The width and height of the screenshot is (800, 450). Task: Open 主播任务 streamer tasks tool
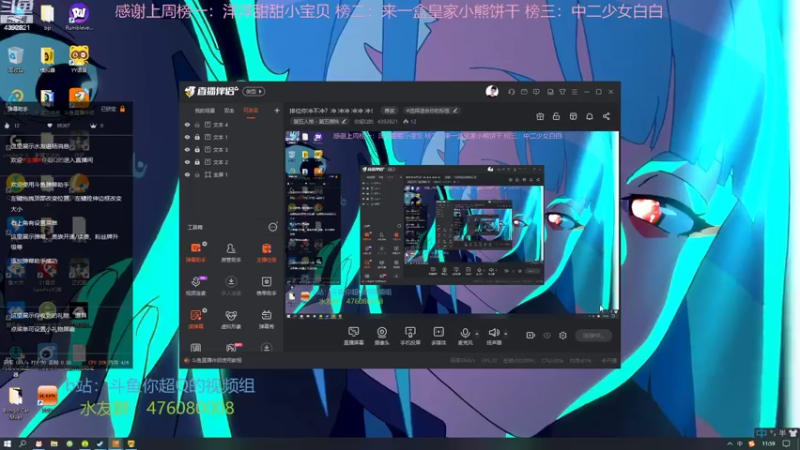click(x=266, y=252)
